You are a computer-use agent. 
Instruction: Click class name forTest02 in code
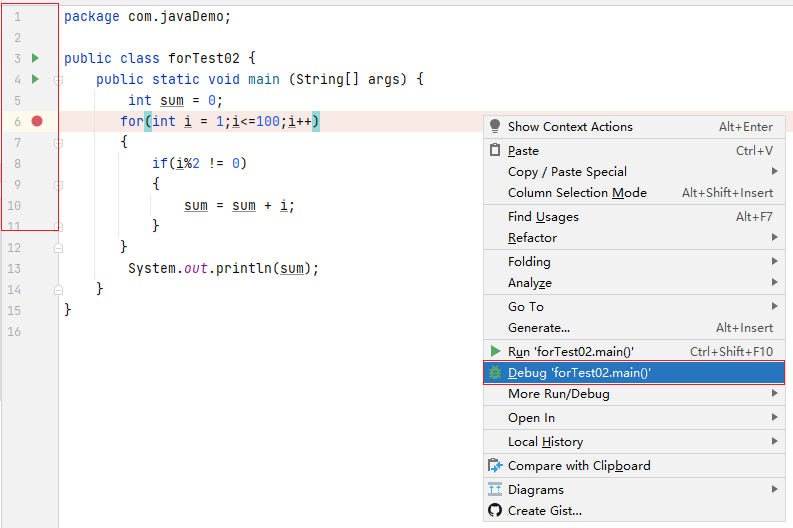(204, 58)
